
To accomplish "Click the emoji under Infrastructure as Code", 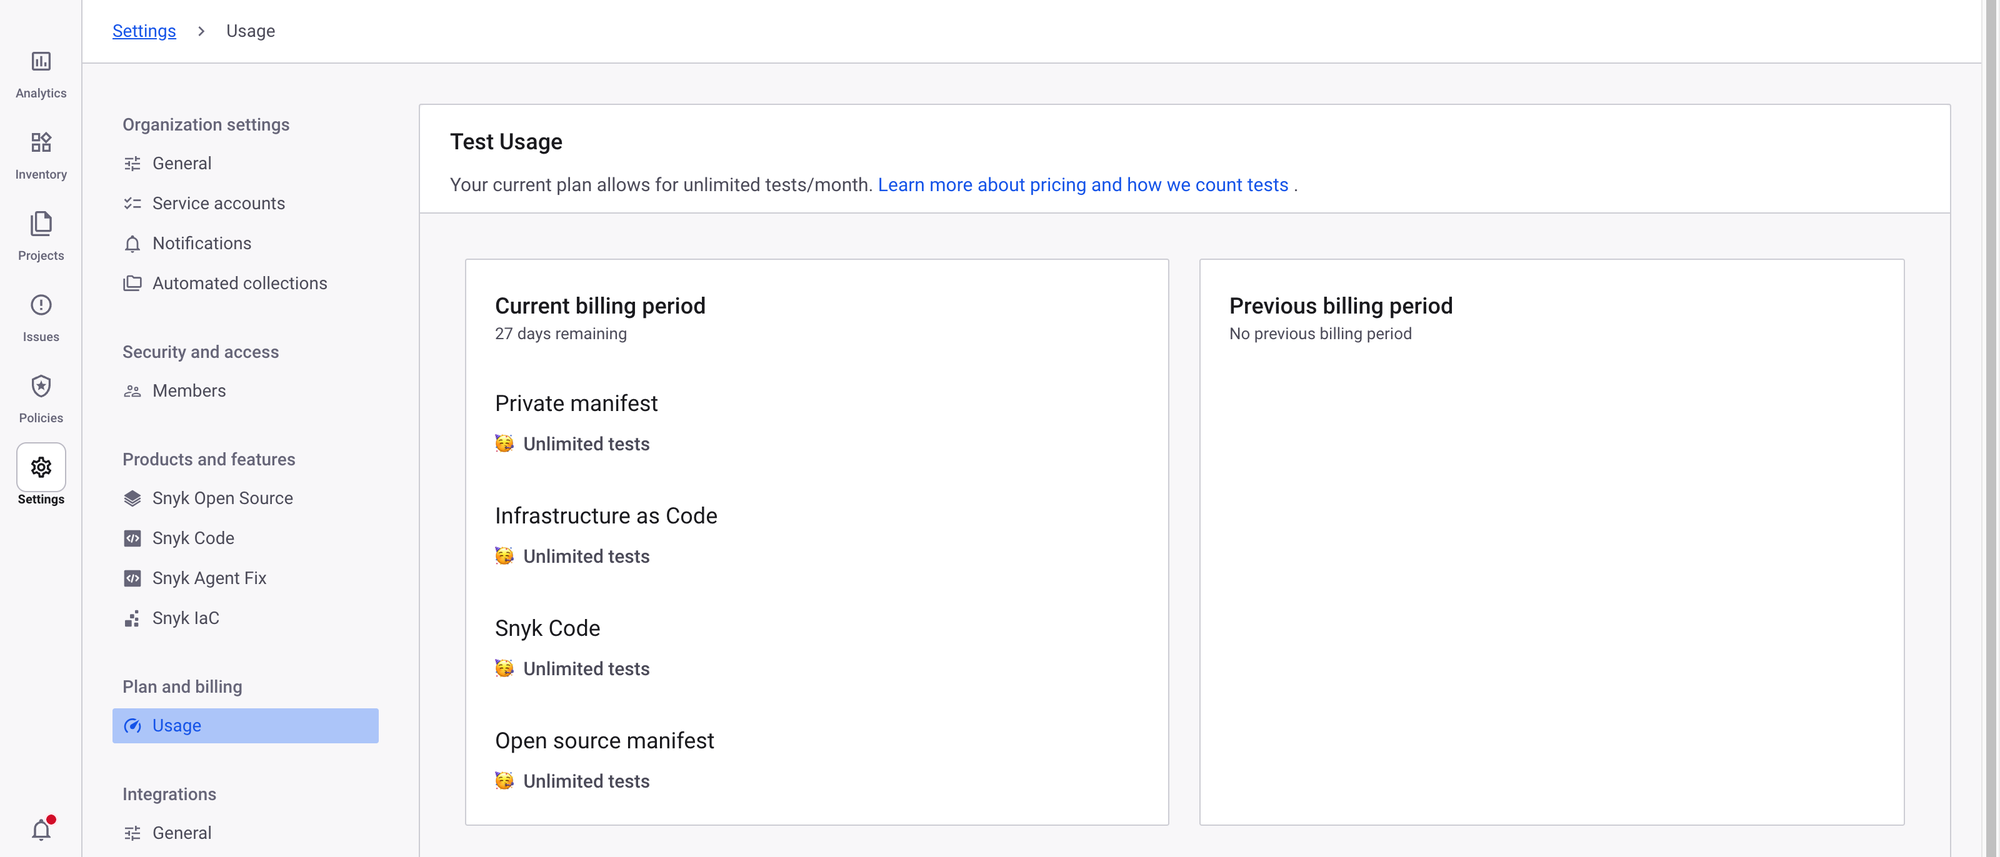I will coord(505,556).
